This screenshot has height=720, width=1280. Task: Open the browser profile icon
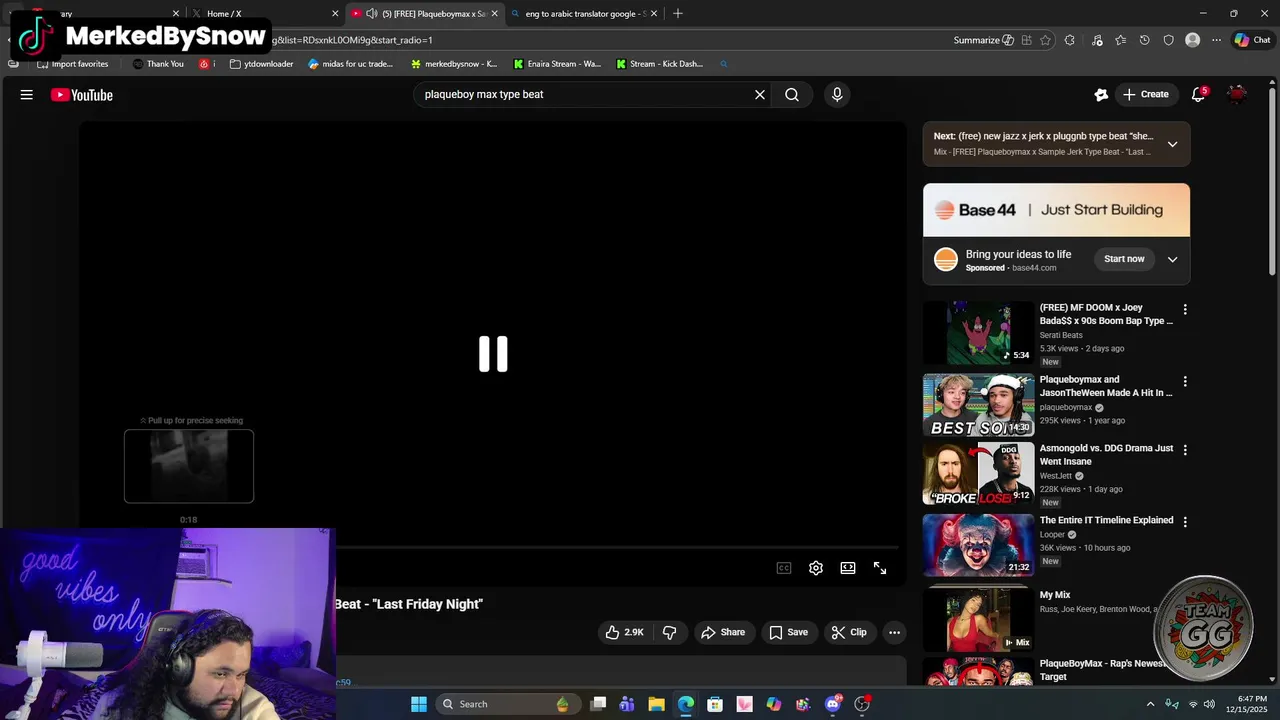[x=1192, y=40]
